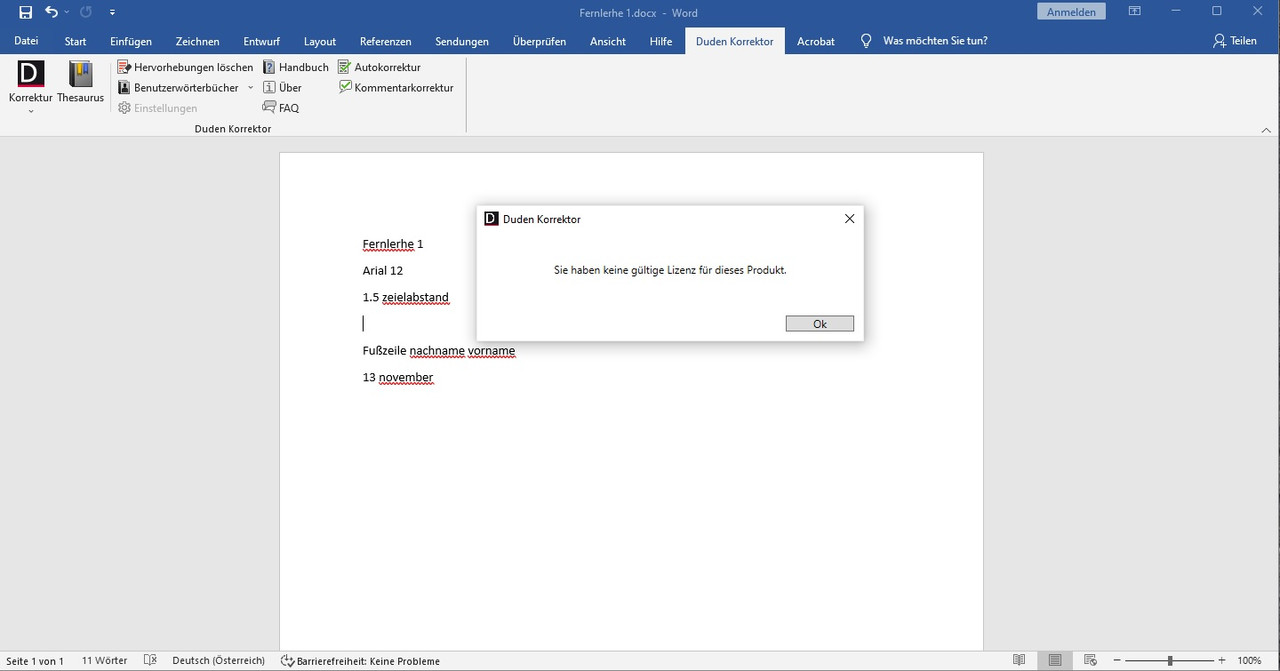Viewport: 1280px width, 671px height.
Task: Open word count '11 Wörter'
Action: pos(105,661)
